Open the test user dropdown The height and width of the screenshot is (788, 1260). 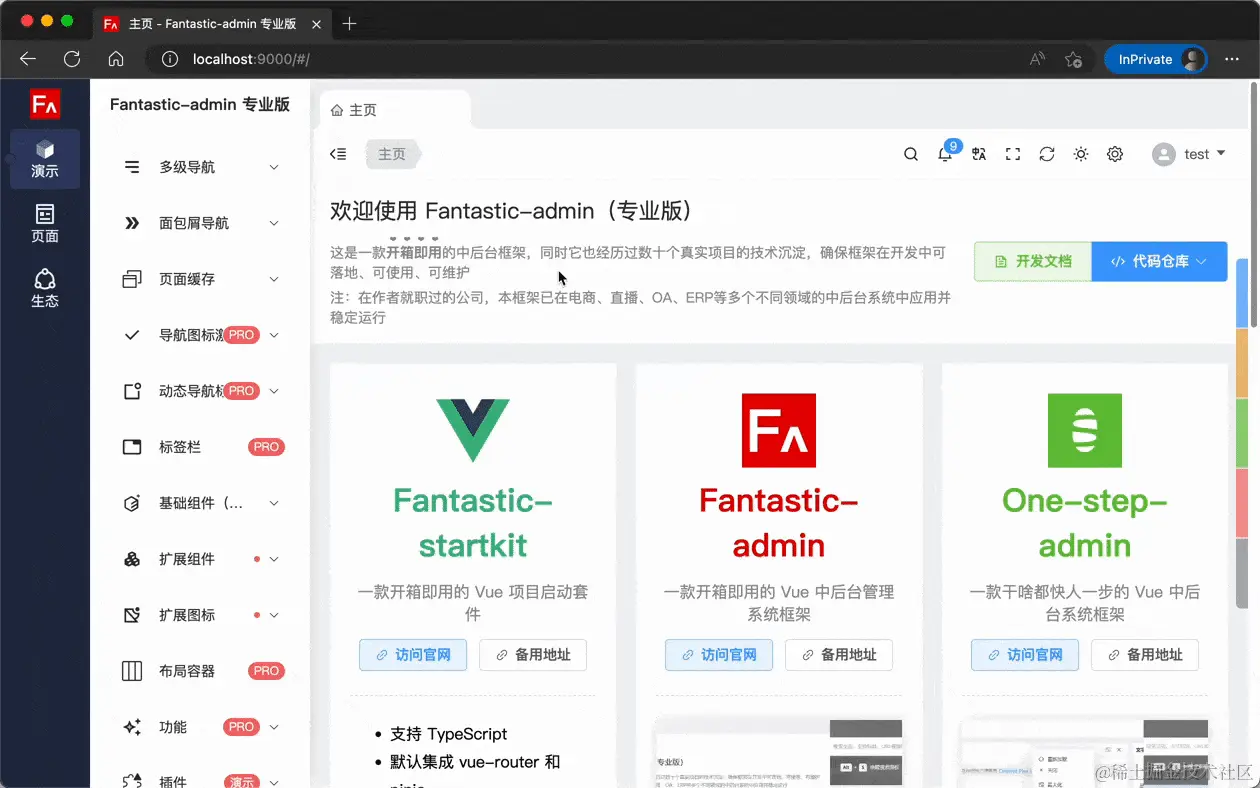(x=1189, y=154)
